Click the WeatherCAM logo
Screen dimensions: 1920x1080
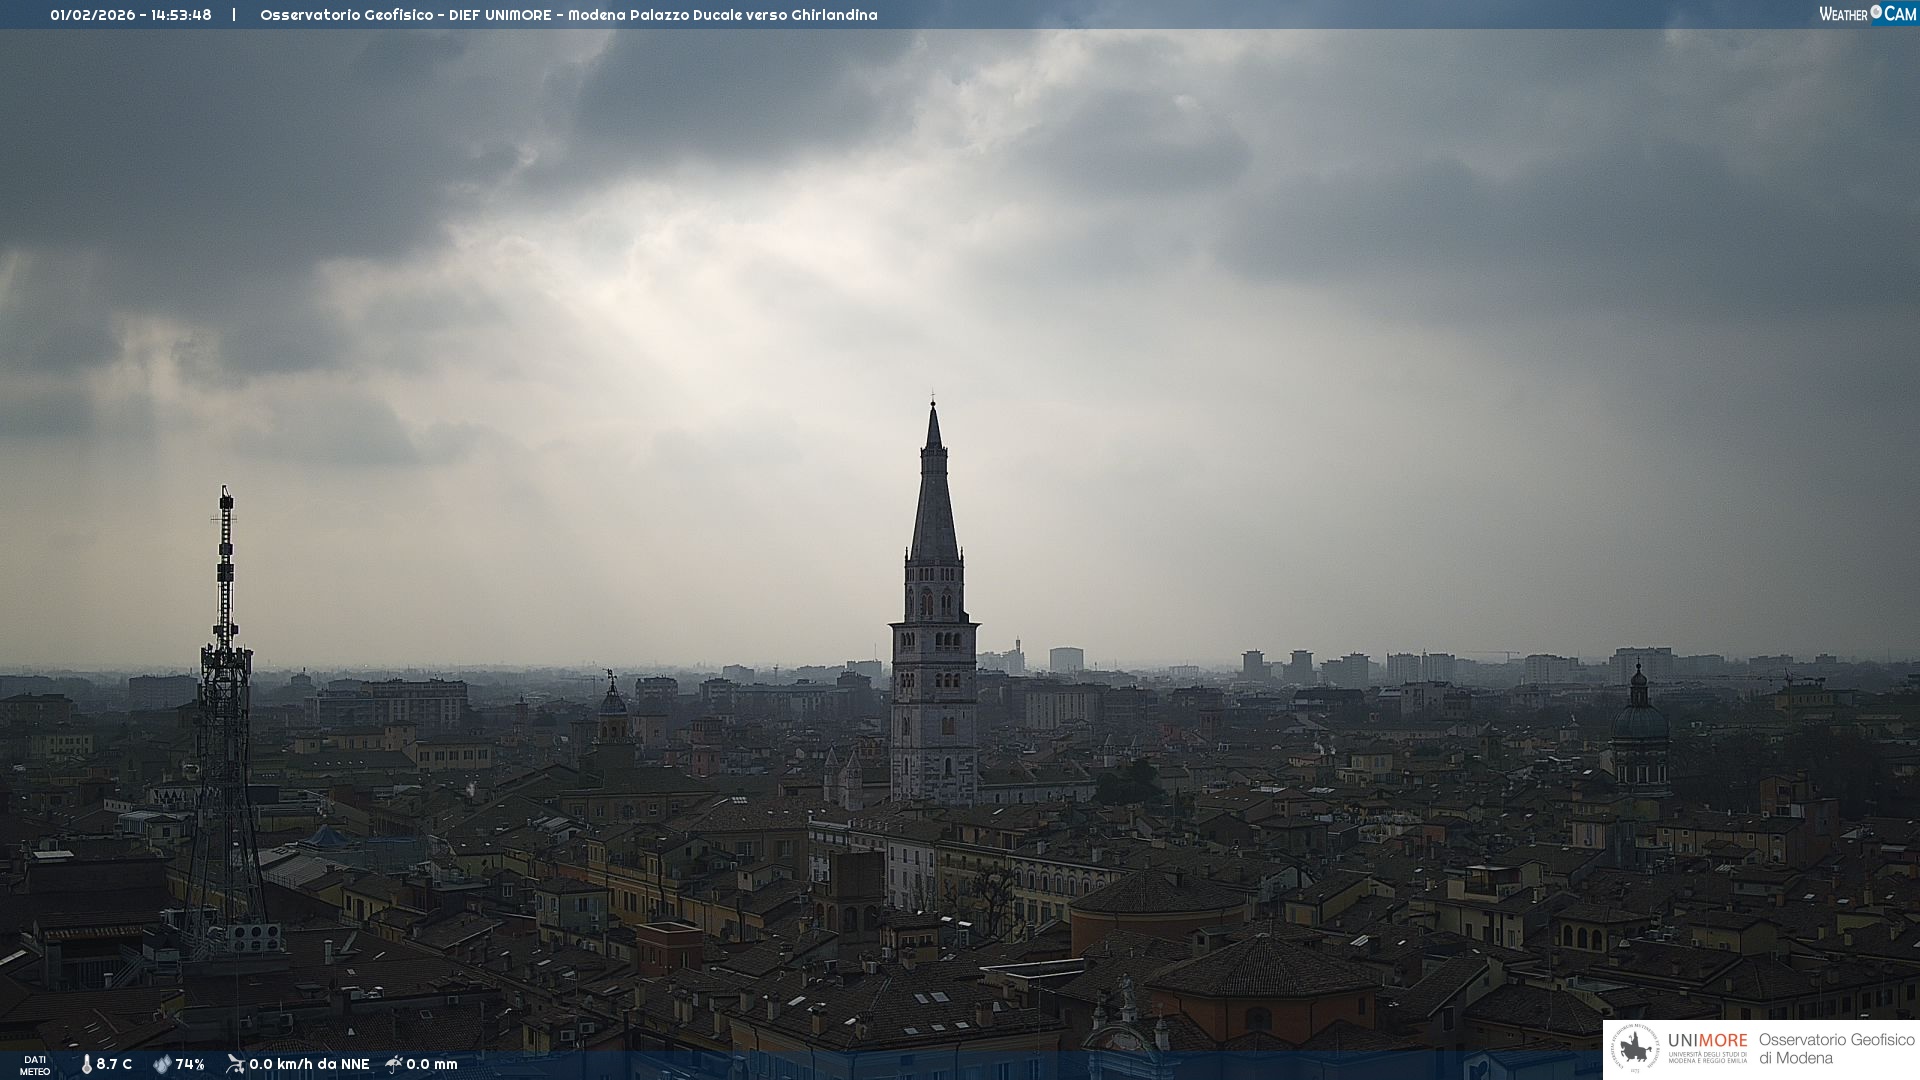[1867, 14]
